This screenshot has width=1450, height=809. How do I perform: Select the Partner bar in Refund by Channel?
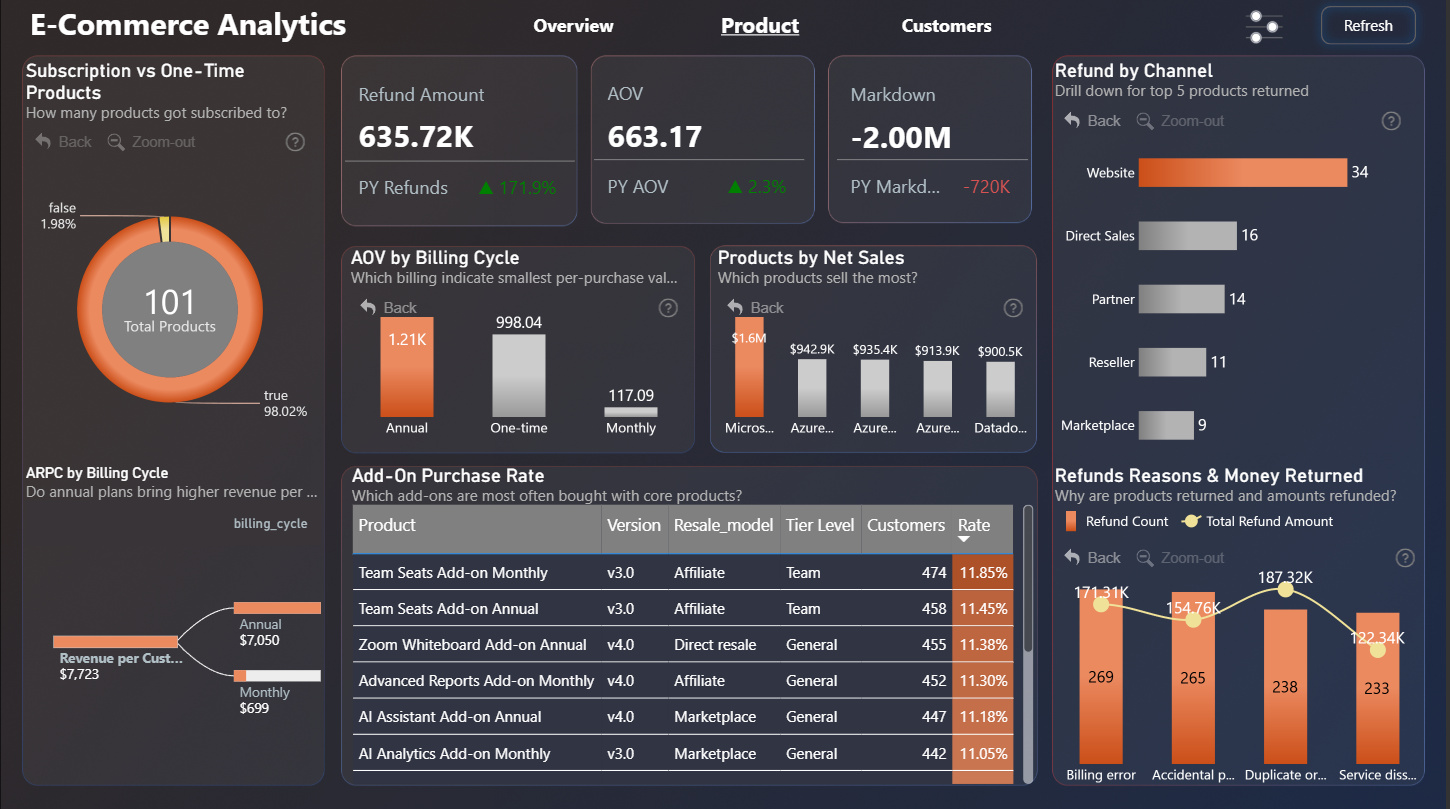1181,299
